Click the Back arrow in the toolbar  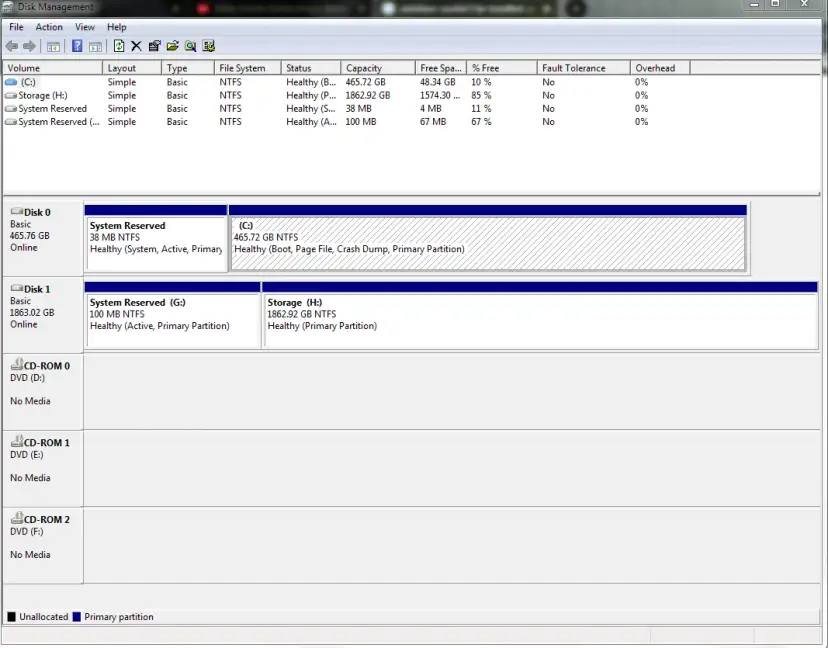pos(12,46)
